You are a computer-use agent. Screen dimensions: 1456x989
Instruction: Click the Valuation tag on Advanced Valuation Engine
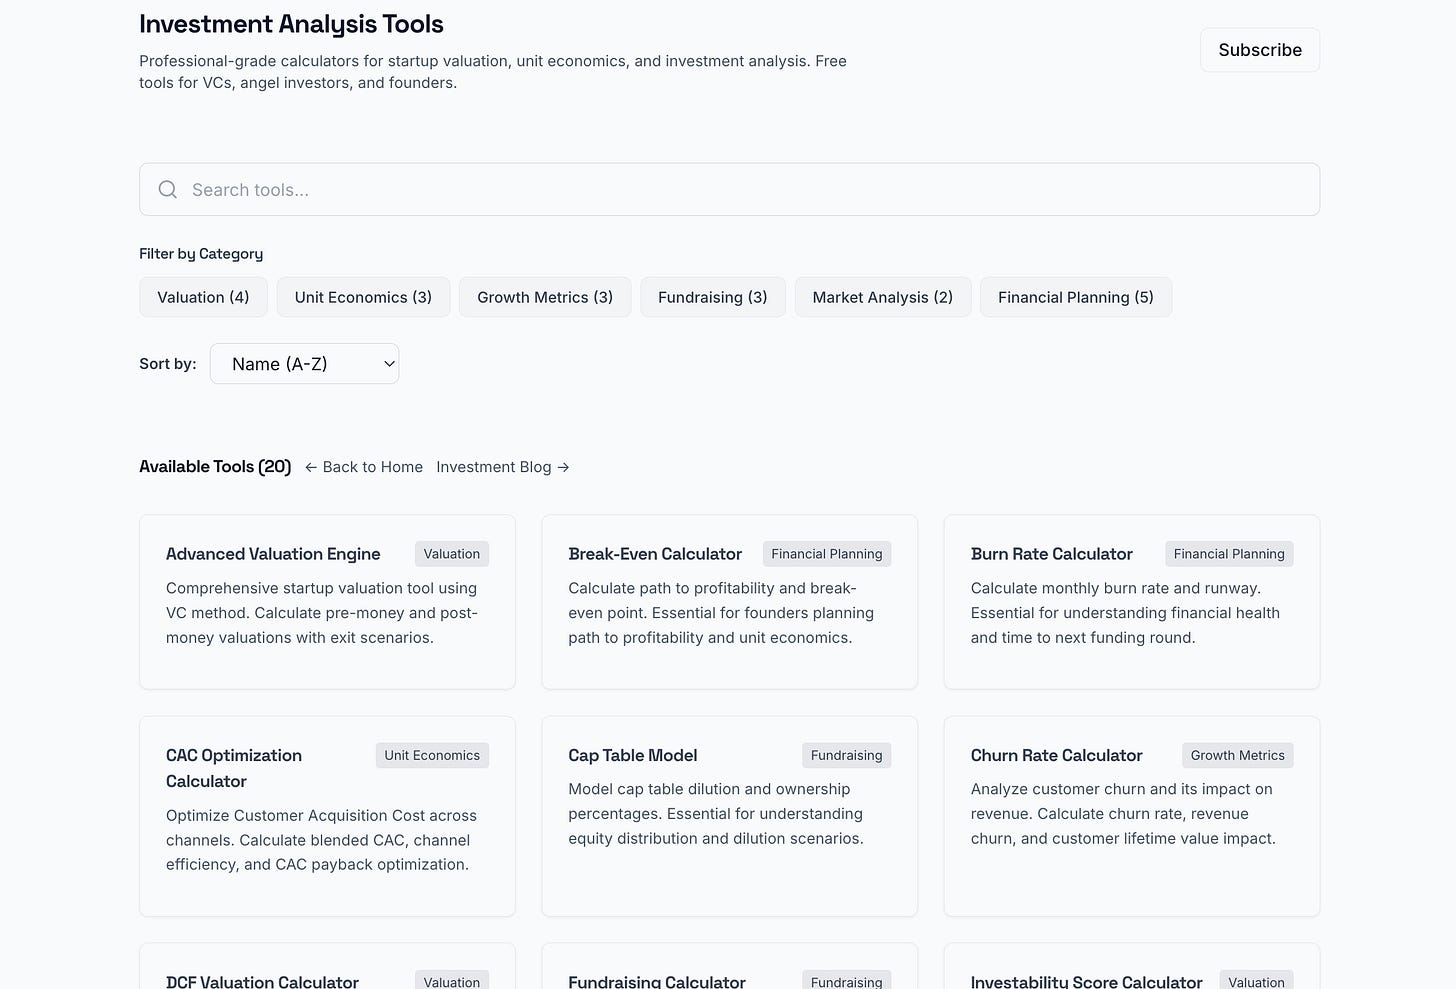[452, 554]
